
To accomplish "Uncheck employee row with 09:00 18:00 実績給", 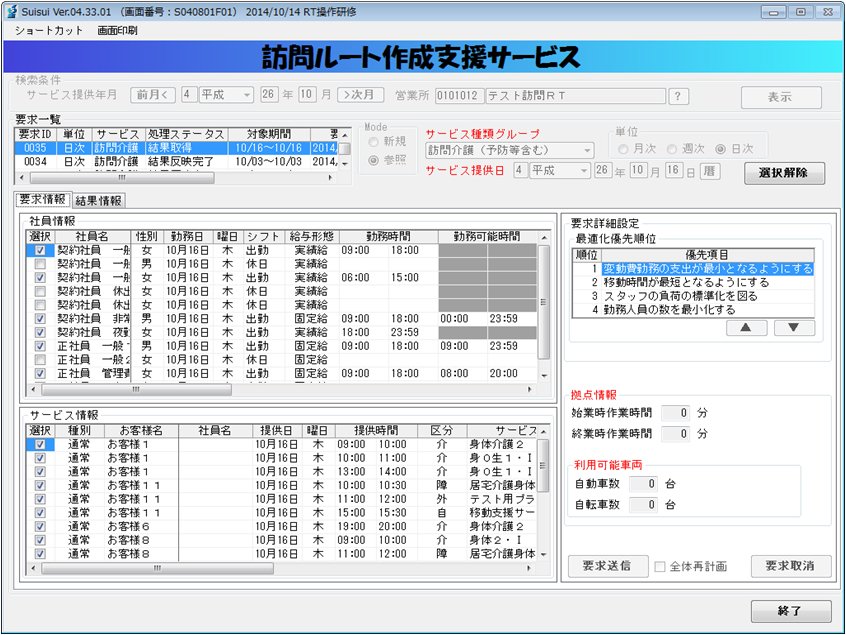I will point(40,250).
